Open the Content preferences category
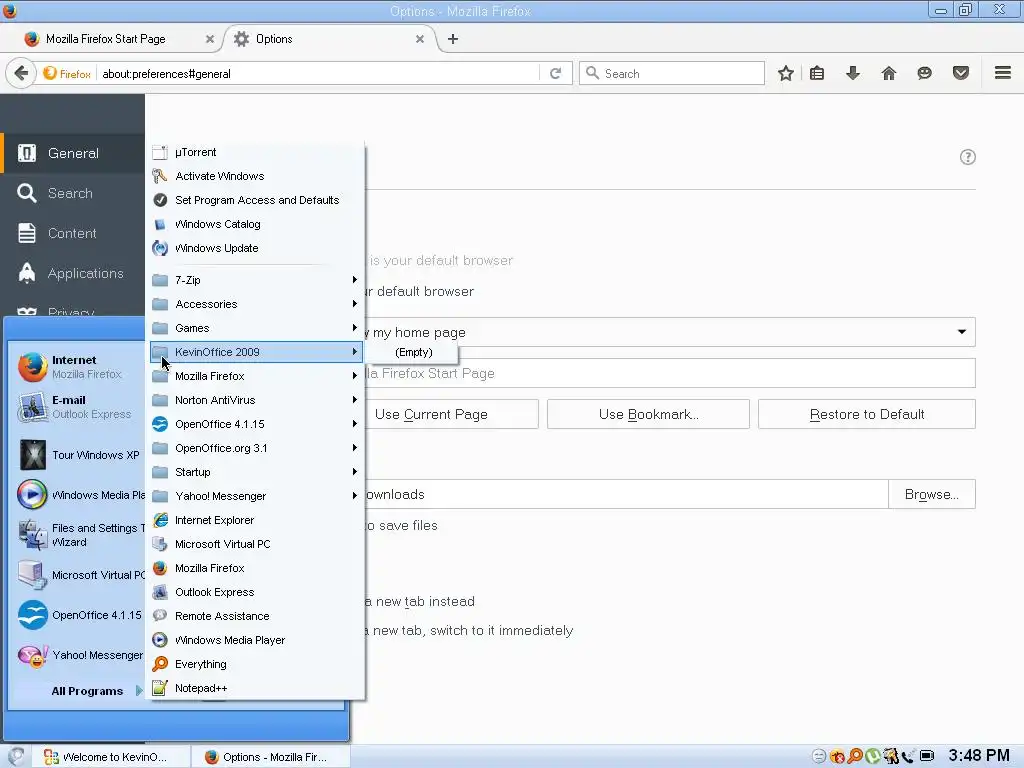 [x=72, y=233]
